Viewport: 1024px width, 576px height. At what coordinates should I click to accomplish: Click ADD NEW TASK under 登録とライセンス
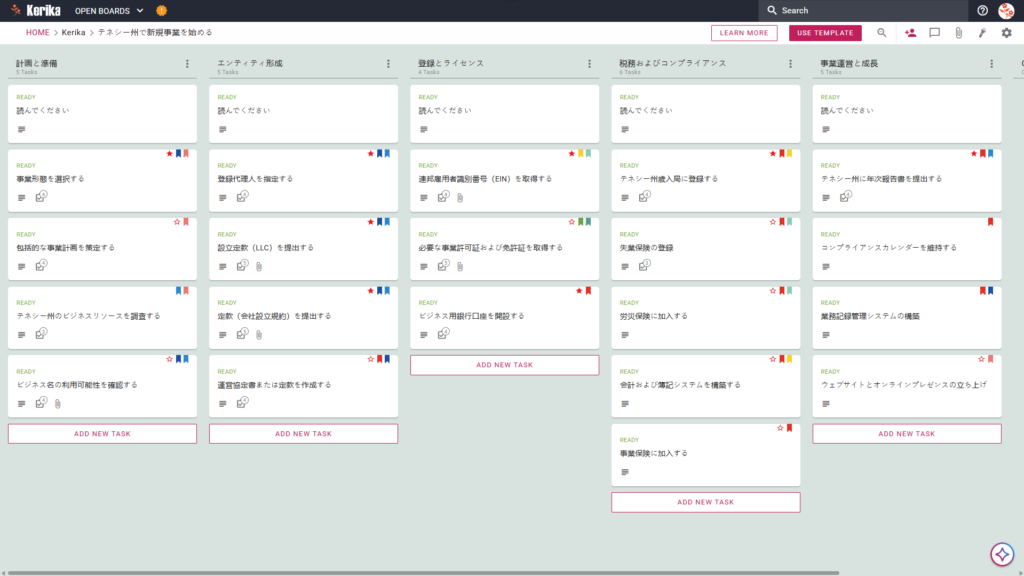point(504,365)
